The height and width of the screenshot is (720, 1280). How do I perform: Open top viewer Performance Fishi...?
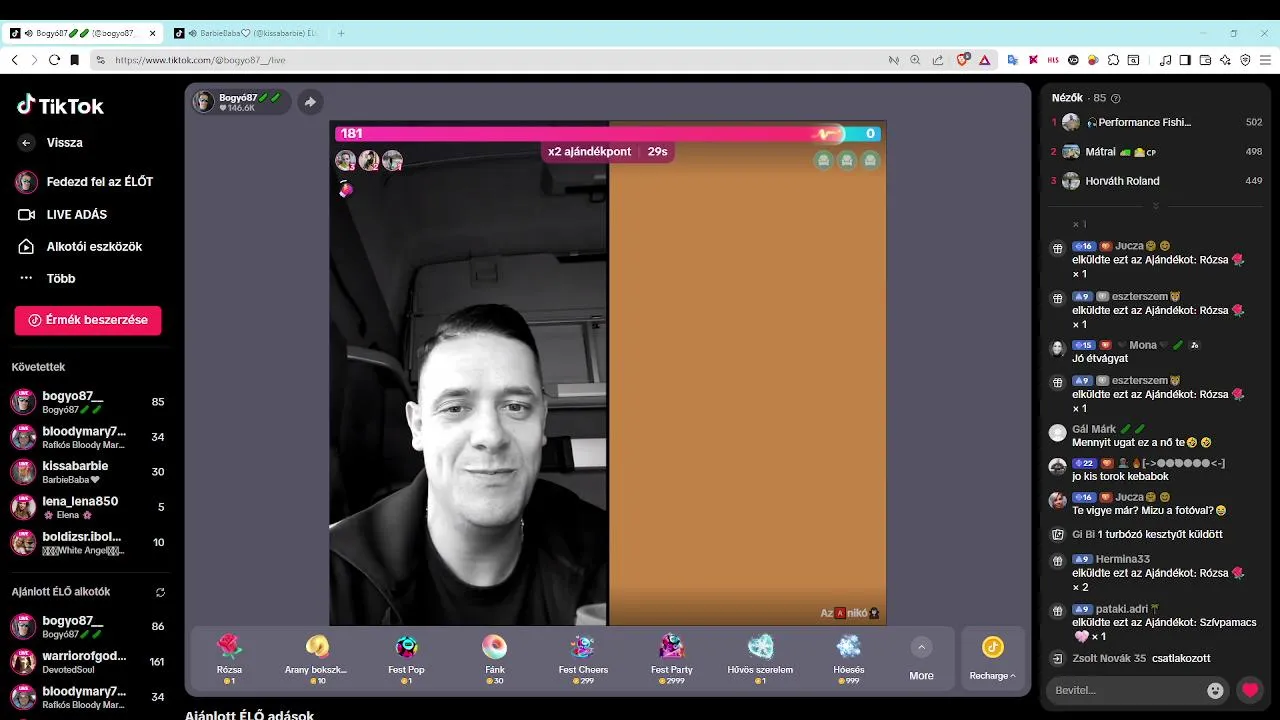click(x=1155, y=122)
